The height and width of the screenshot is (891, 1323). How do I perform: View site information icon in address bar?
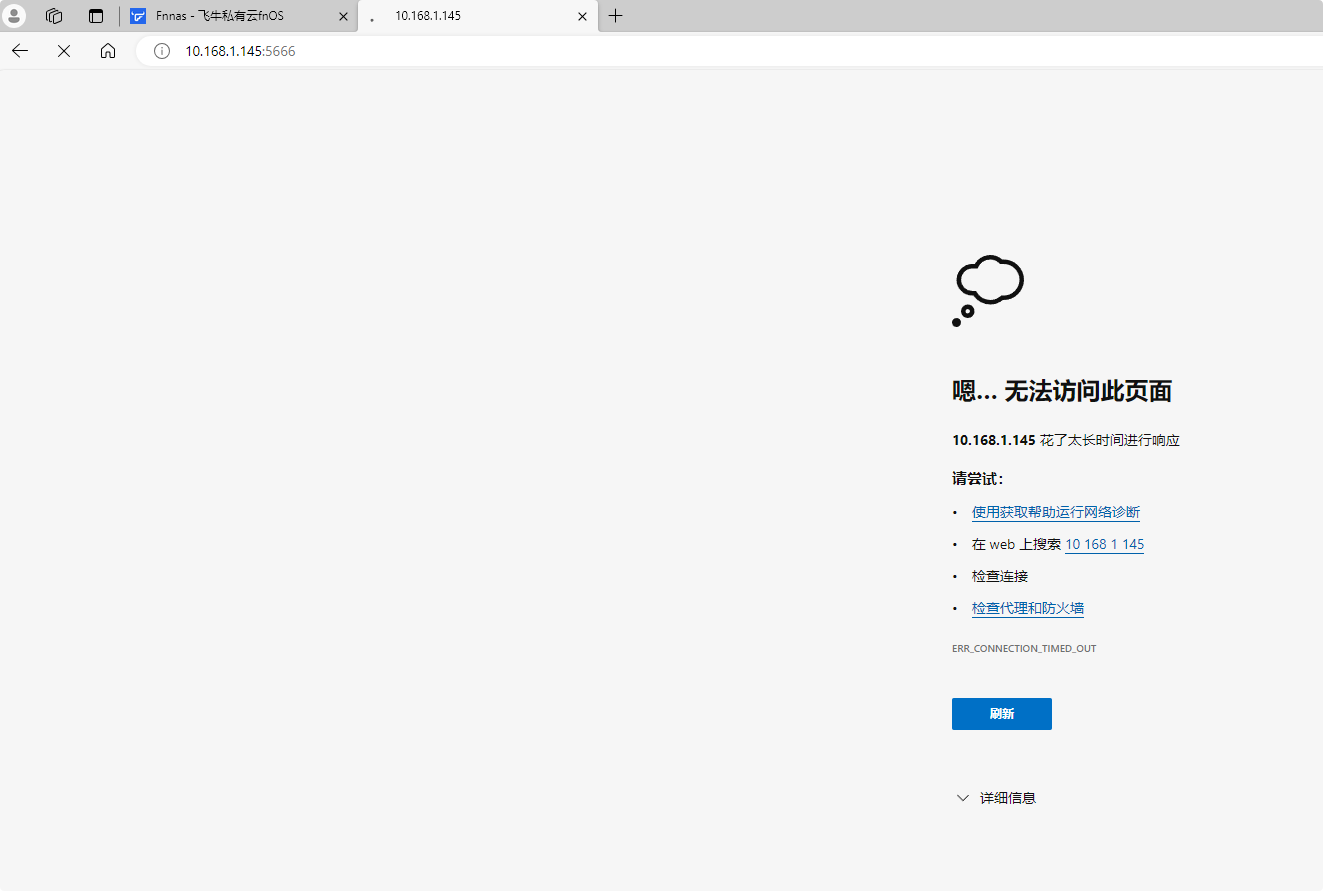click(162, 51)
